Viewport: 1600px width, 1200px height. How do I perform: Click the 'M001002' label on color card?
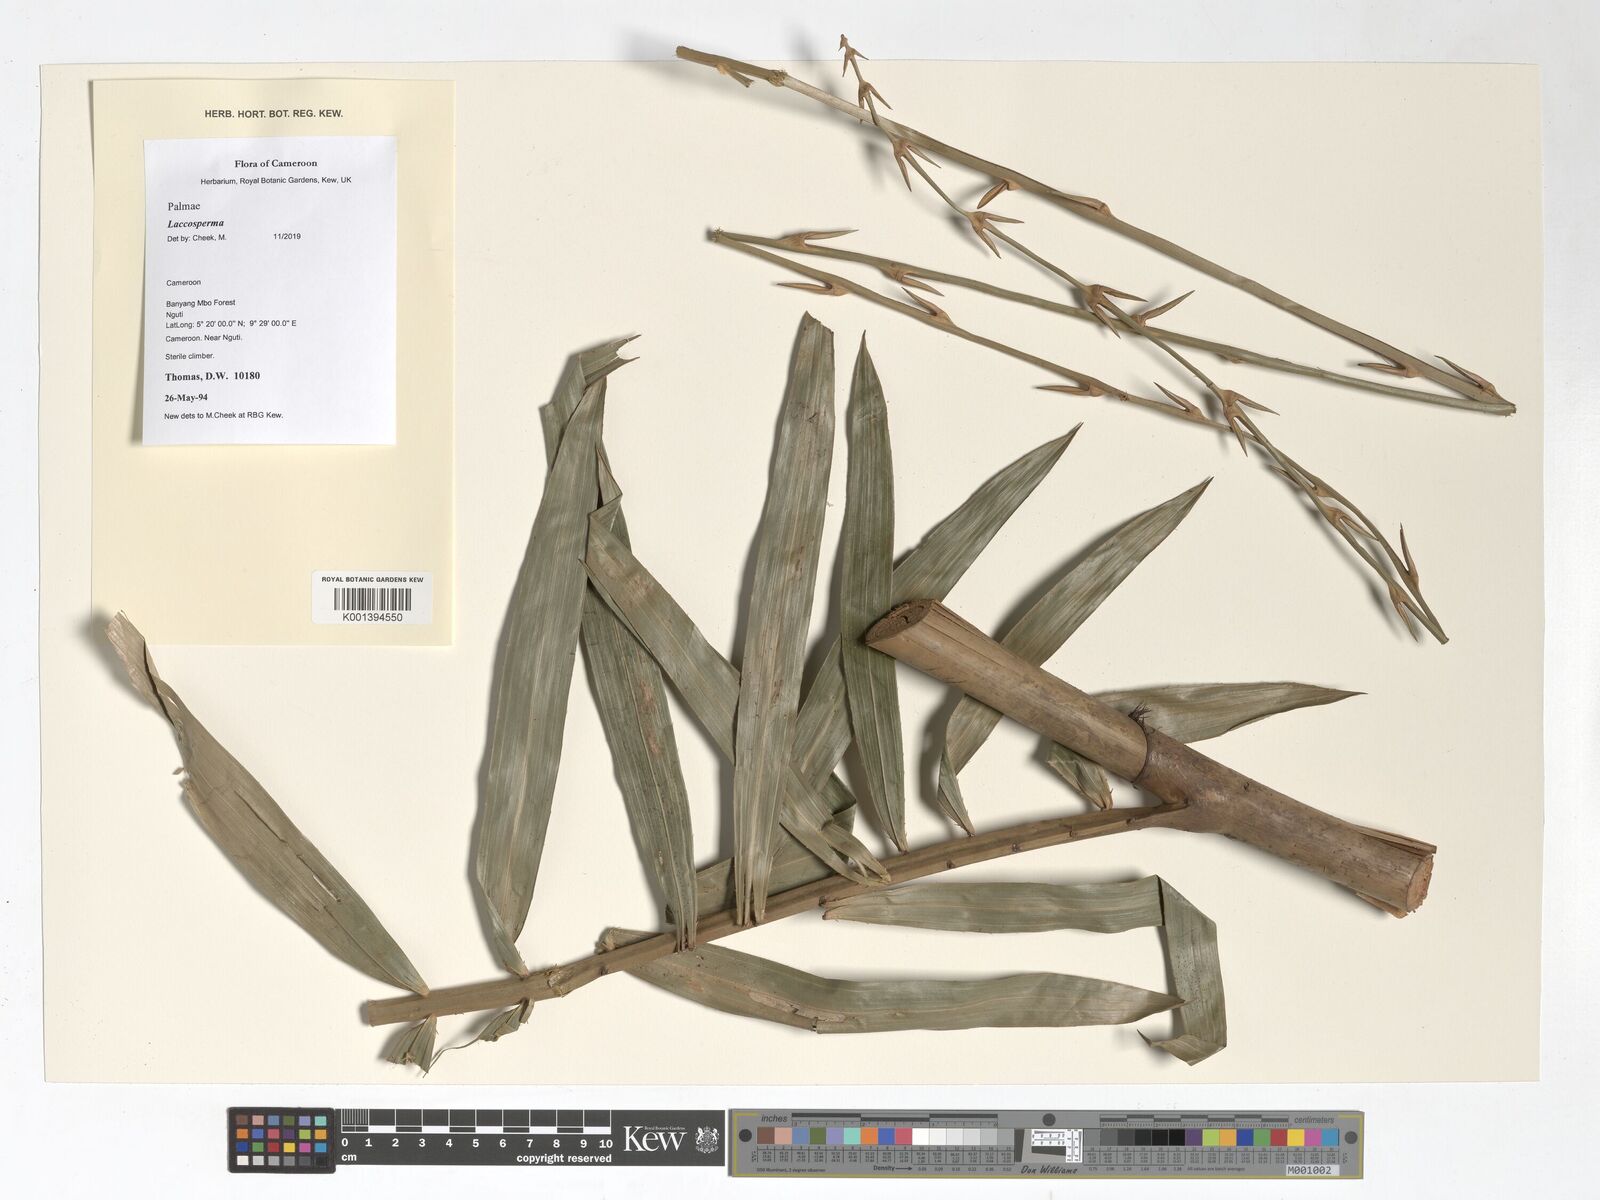pyautogui.click(x=1308, y=1169)
